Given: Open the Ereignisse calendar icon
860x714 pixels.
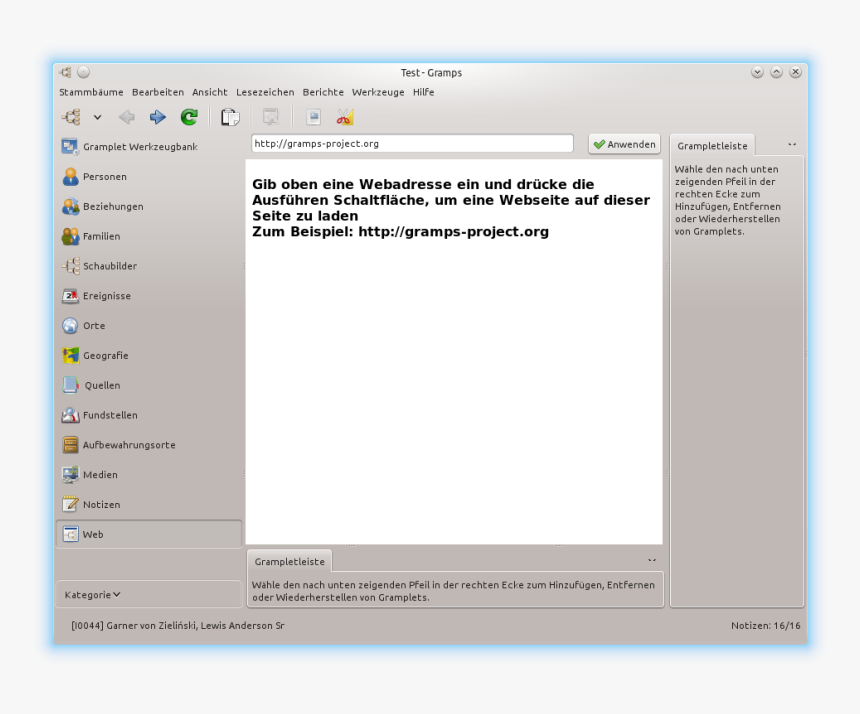Looking at the screenshot, I should pyautogui.click(x=70, y=296).
